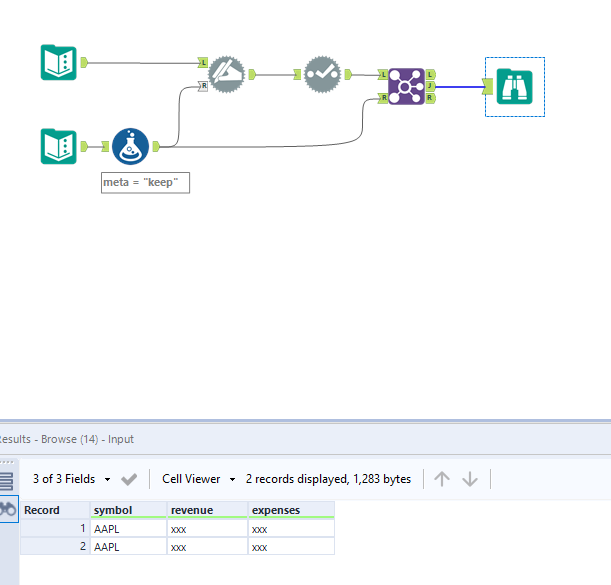Select revenue xxx cell in record 2
The image size is (611, 585).
click(208, 546)
